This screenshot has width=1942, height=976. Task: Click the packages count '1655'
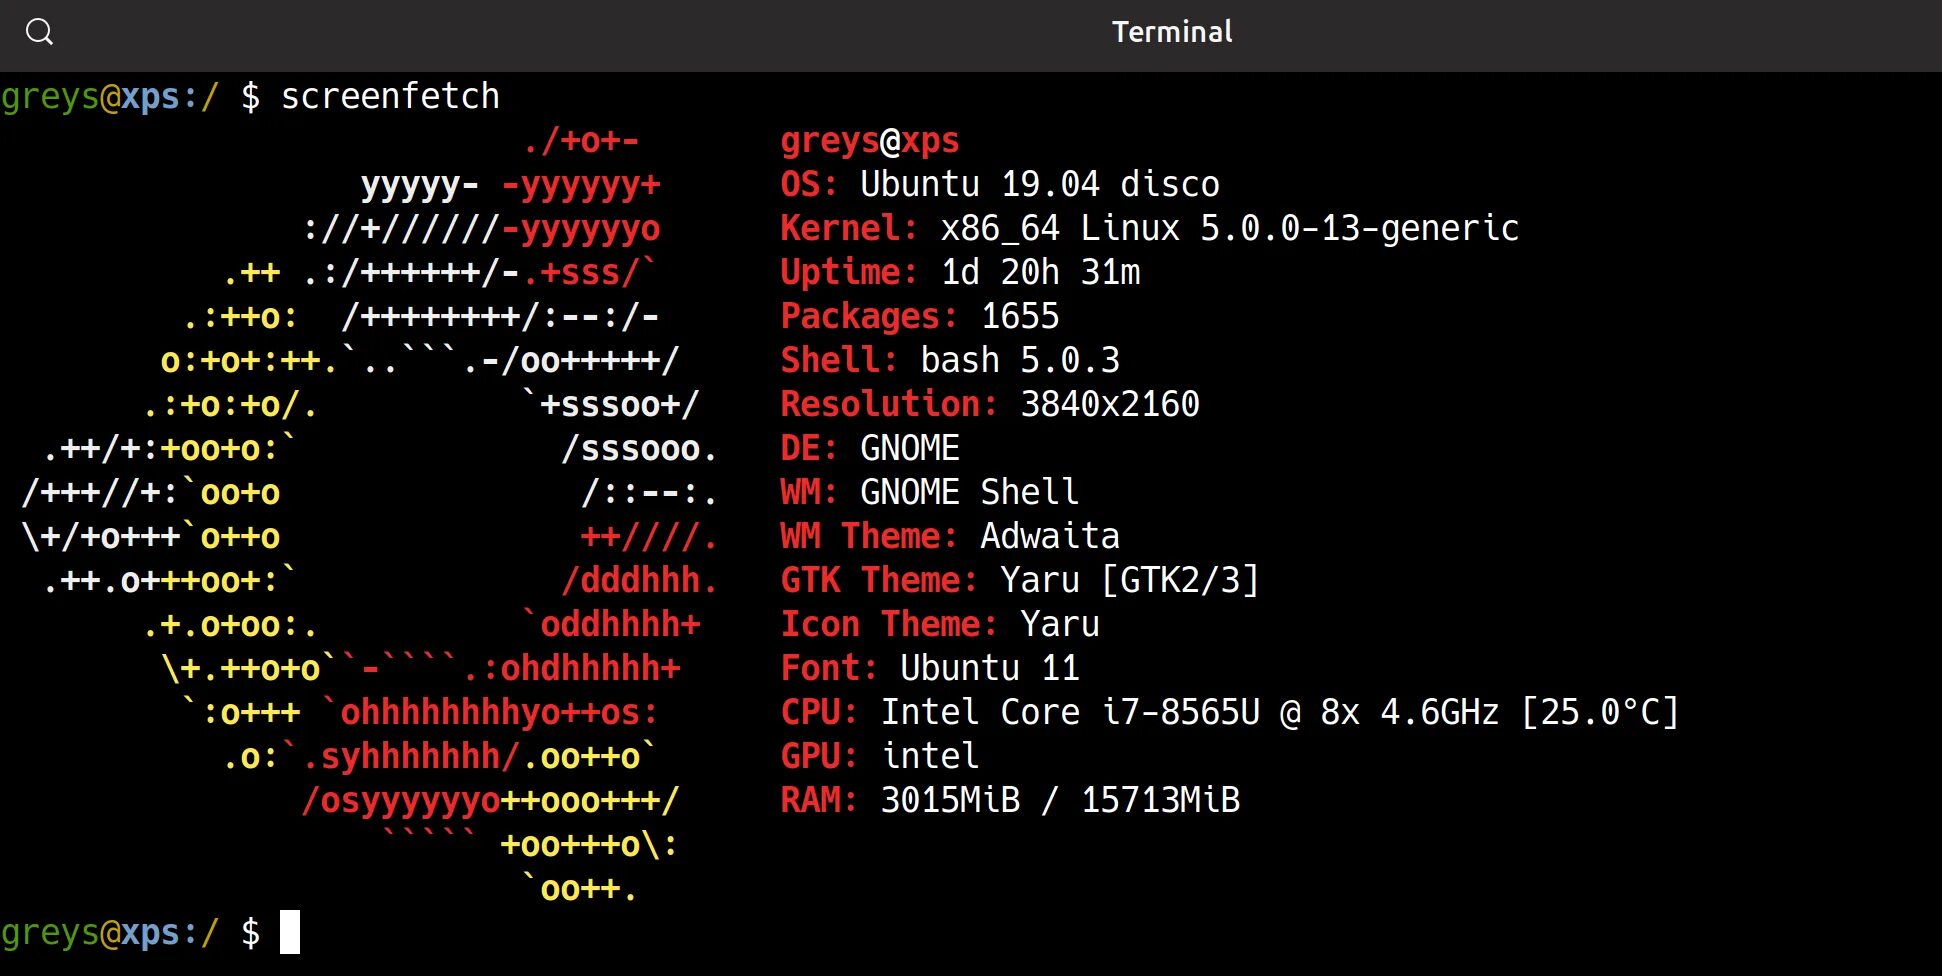tap(1020, 316)
